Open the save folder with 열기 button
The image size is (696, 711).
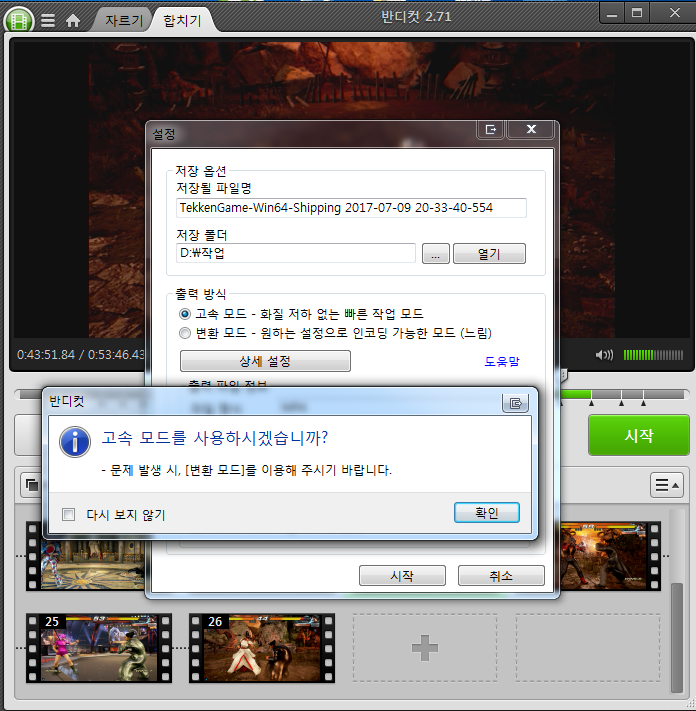[489, 253]
